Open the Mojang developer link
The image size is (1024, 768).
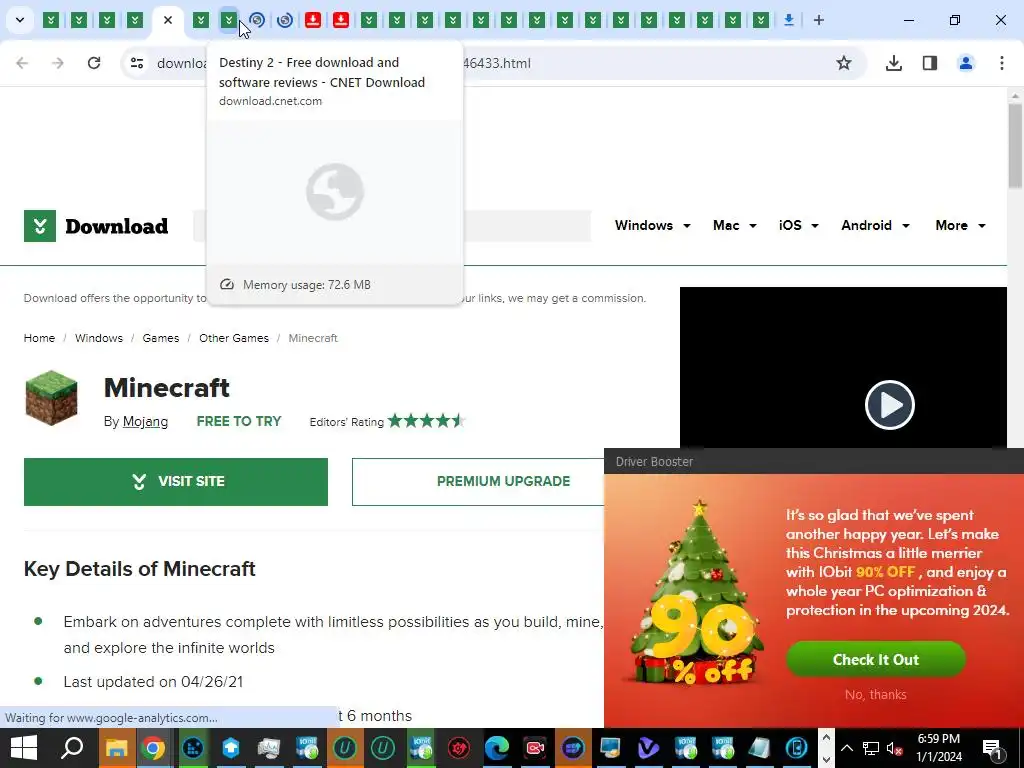[x=145, y=422]
